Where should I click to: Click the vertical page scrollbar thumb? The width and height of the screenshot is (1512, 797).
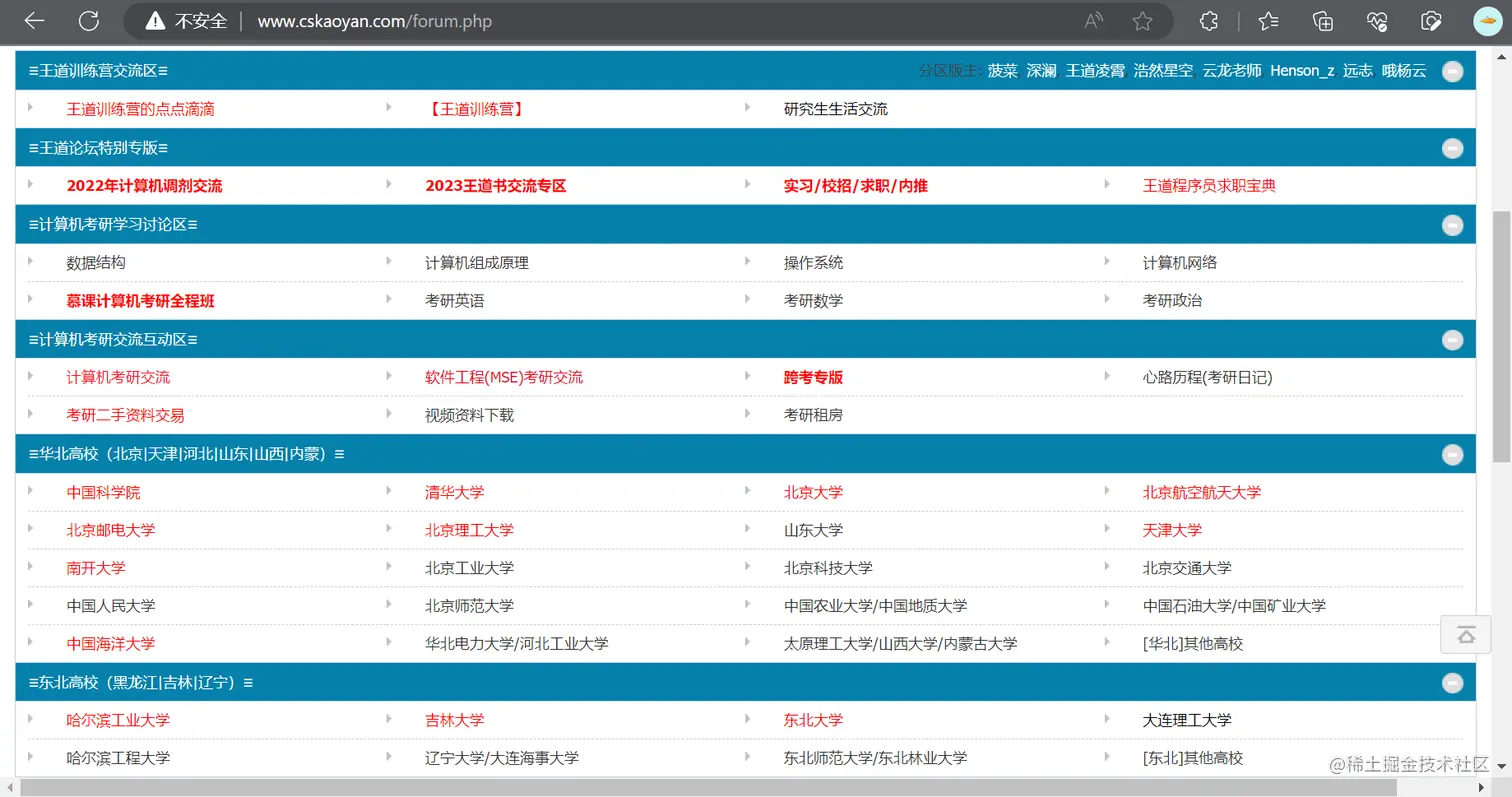click(x=1501, y=337)
